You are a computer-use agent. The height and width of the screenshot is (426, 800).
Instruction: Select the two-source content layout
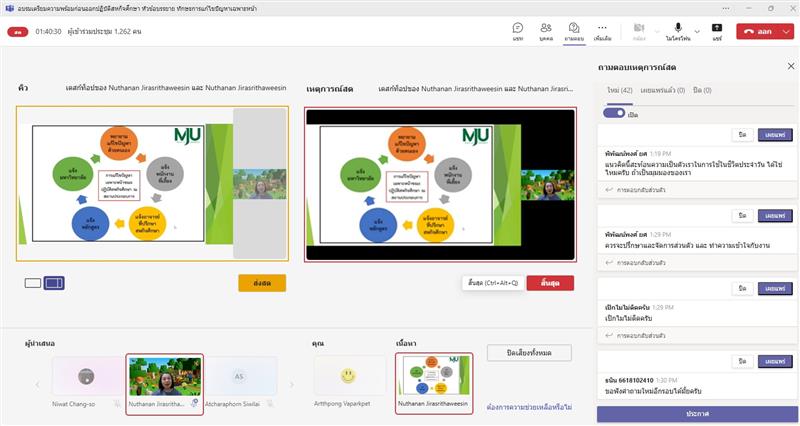54,283
